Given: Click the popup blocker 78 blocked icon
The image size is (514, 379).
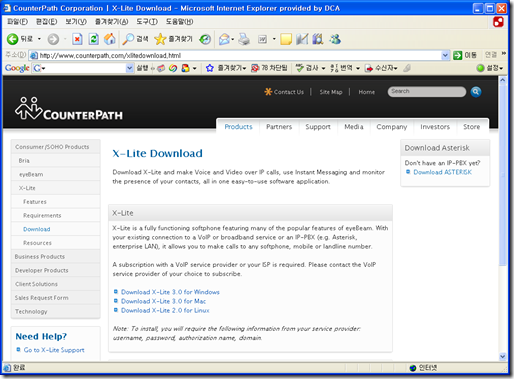Looking at the screenshot, I should [255, 68].
